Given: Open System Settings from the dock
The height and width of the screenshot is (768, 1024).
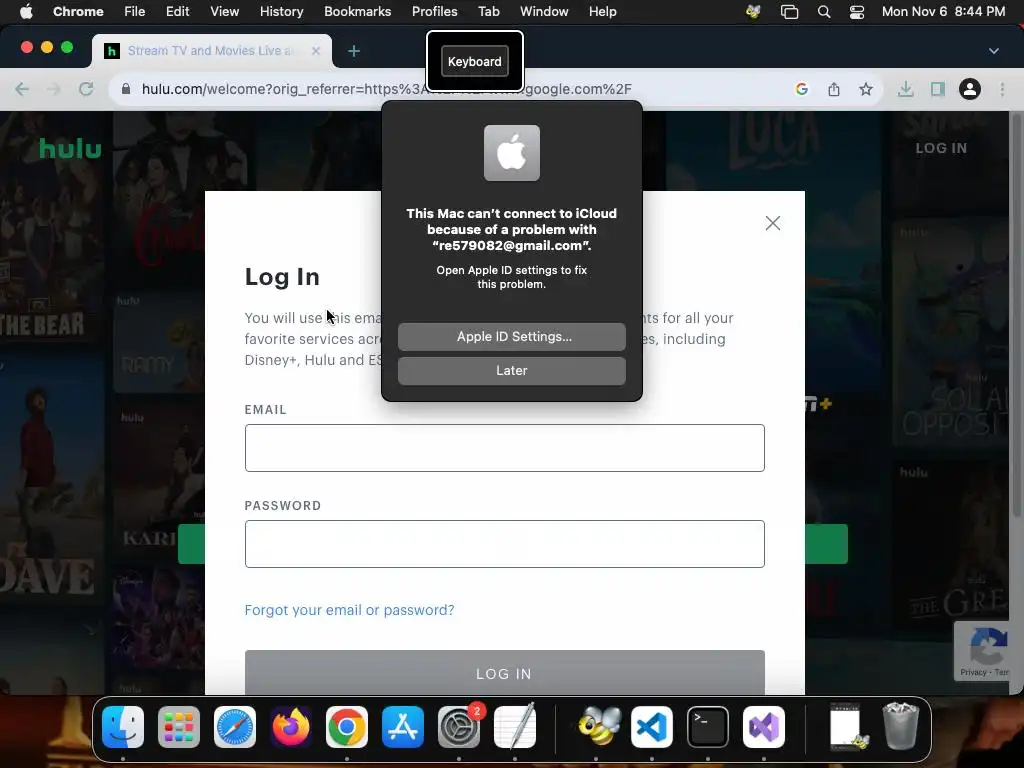Looking at the screenshot, I should [x=459, y=727].
